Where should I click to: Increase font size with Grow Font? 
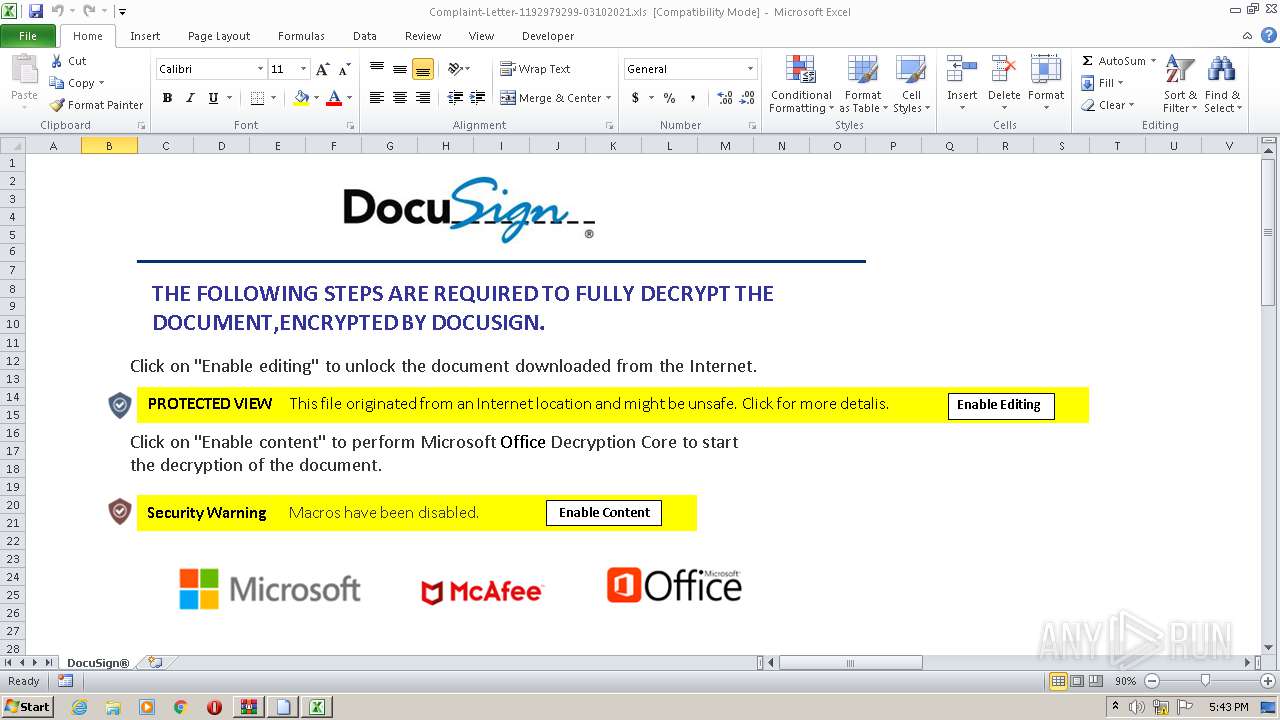click(322, 69)
